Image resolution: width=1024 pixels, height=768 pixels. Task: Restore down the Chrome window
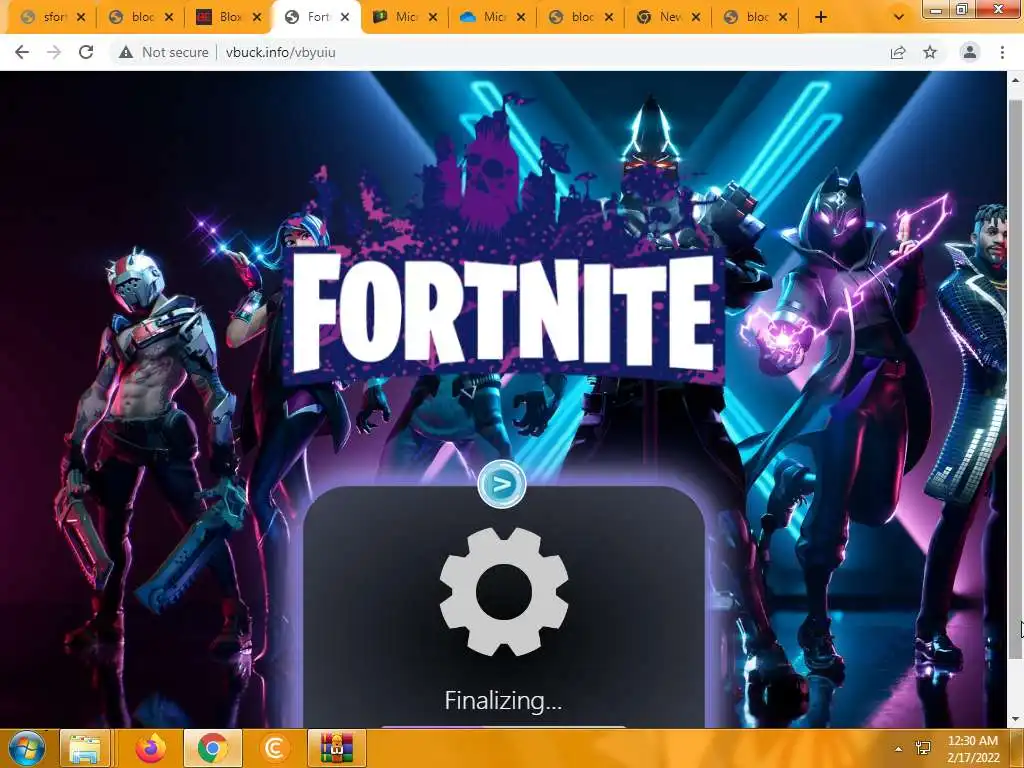coord(963,8)
